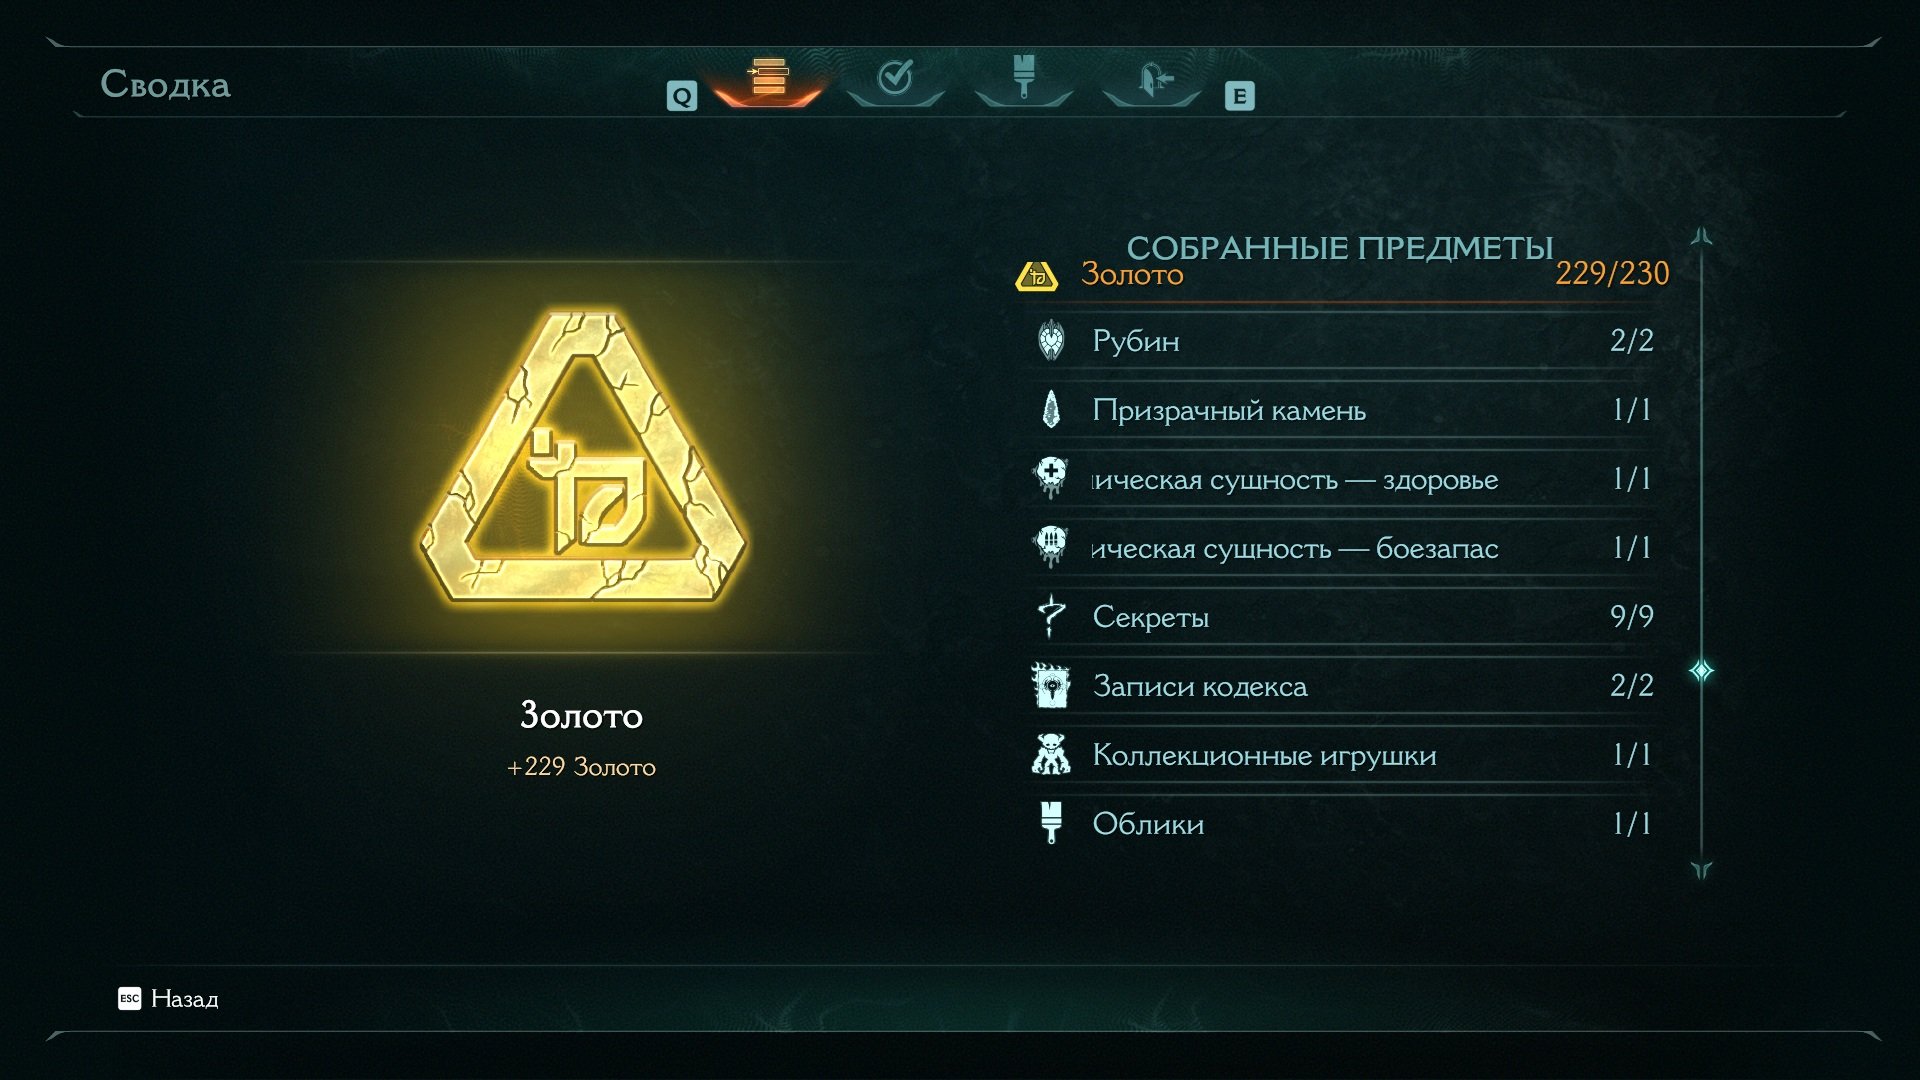Select the collectible toy demon icon

[x=1051, y=754]
